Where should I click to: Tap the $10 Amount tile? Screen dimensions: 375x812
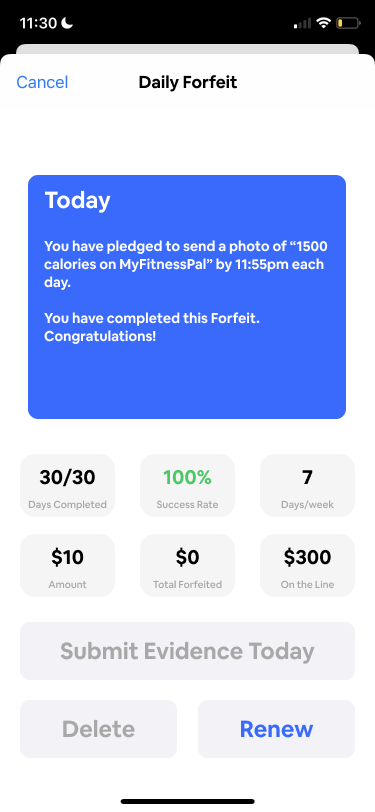[67, 565]
